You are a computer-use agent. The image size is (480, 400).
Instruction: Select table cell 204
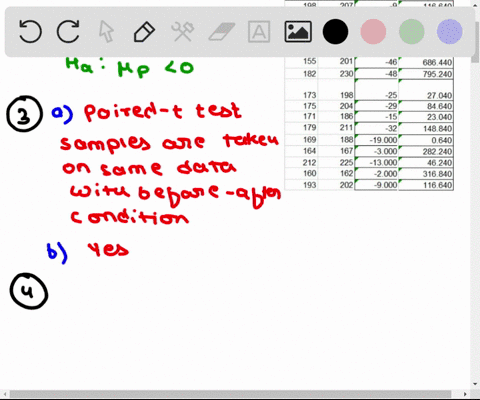[x=336, y=106]
